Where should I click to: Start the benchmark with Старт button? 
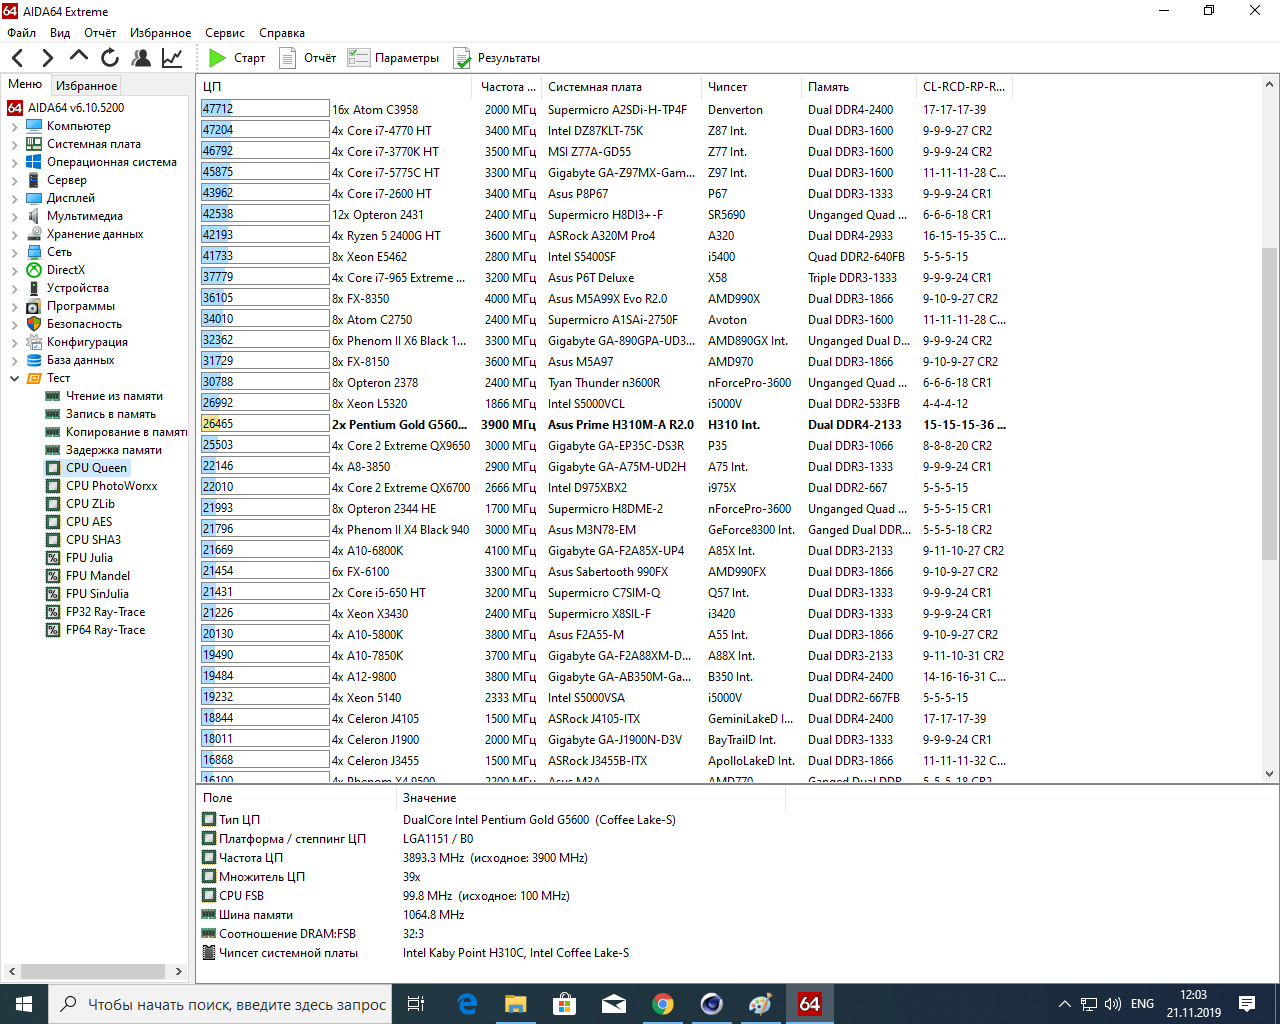coord(237,58)
